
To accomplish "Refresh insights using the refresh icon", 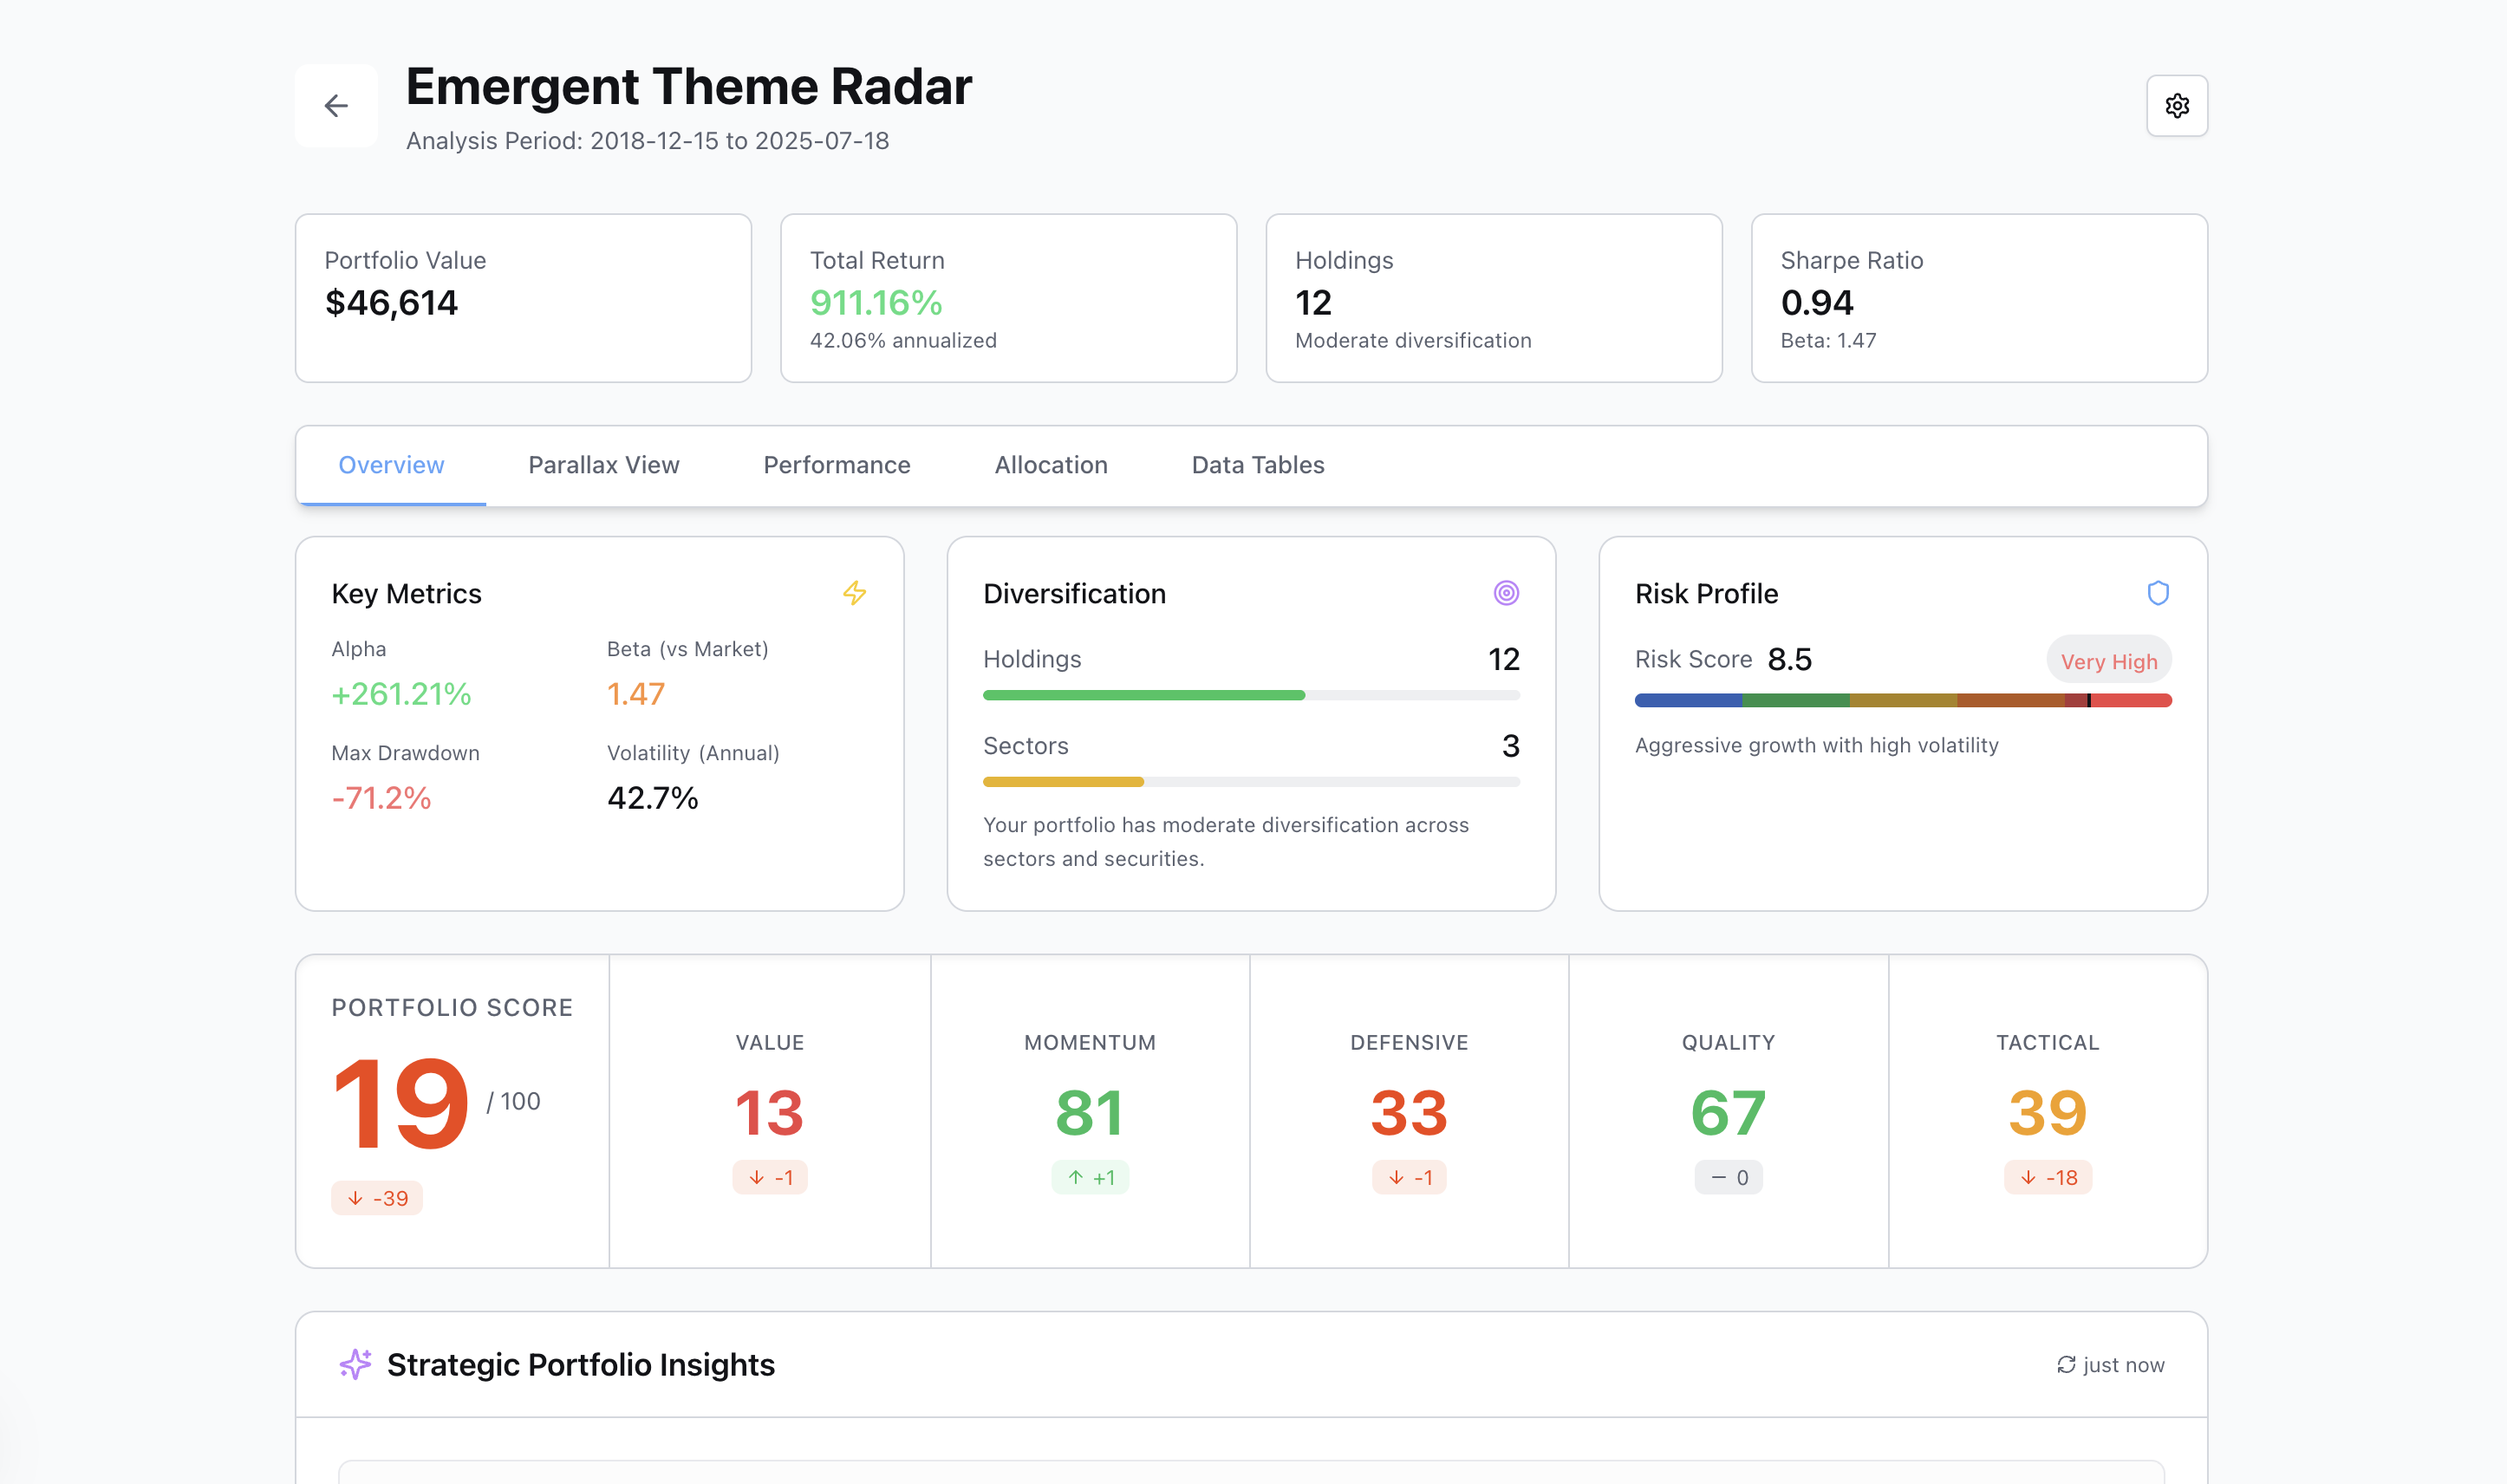I will click(x=2065, y=1363).
